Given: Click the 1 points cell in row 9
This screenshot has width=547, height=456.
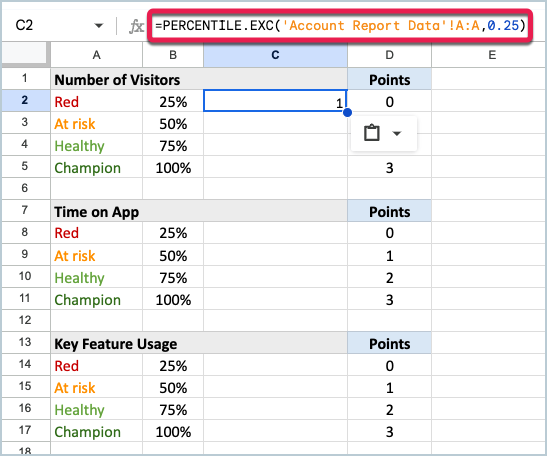Looking at the screenshot, I should [389, 256].
